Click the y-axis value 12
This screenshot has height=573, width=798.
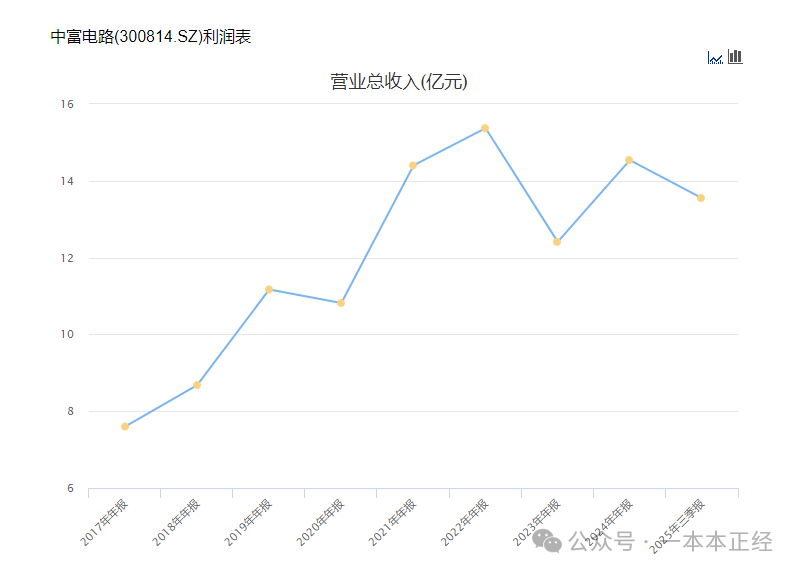[x=67, y=258]
